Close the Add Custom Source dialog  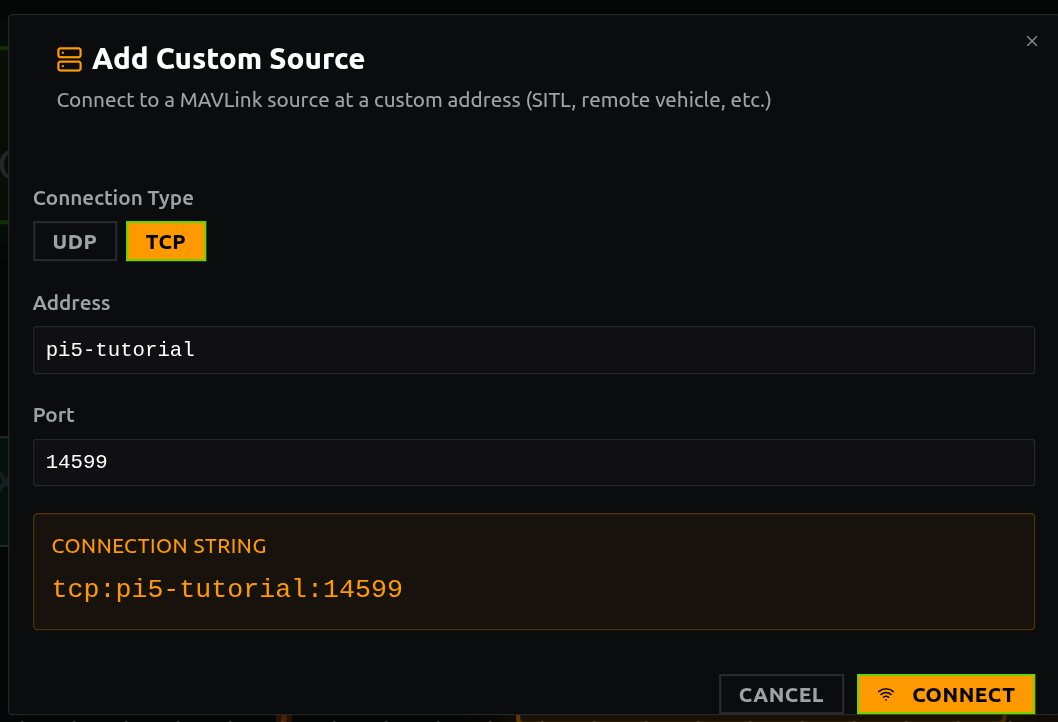1032,41
